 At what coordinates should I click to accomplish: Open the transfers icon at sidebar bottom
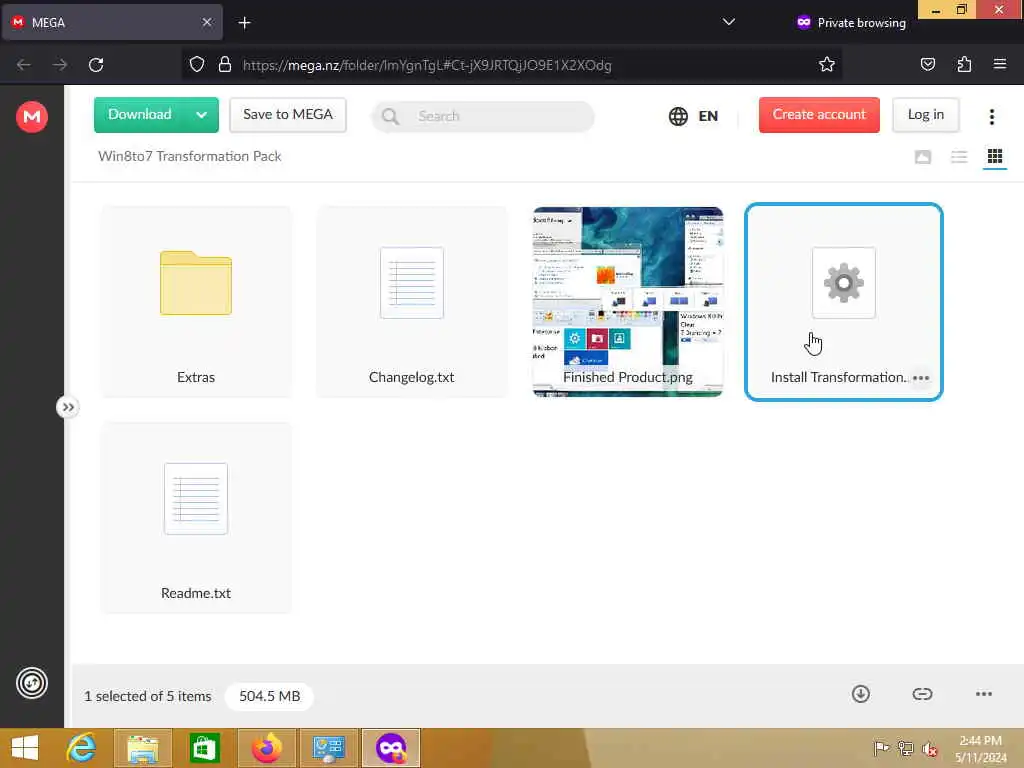pos(31,683)
